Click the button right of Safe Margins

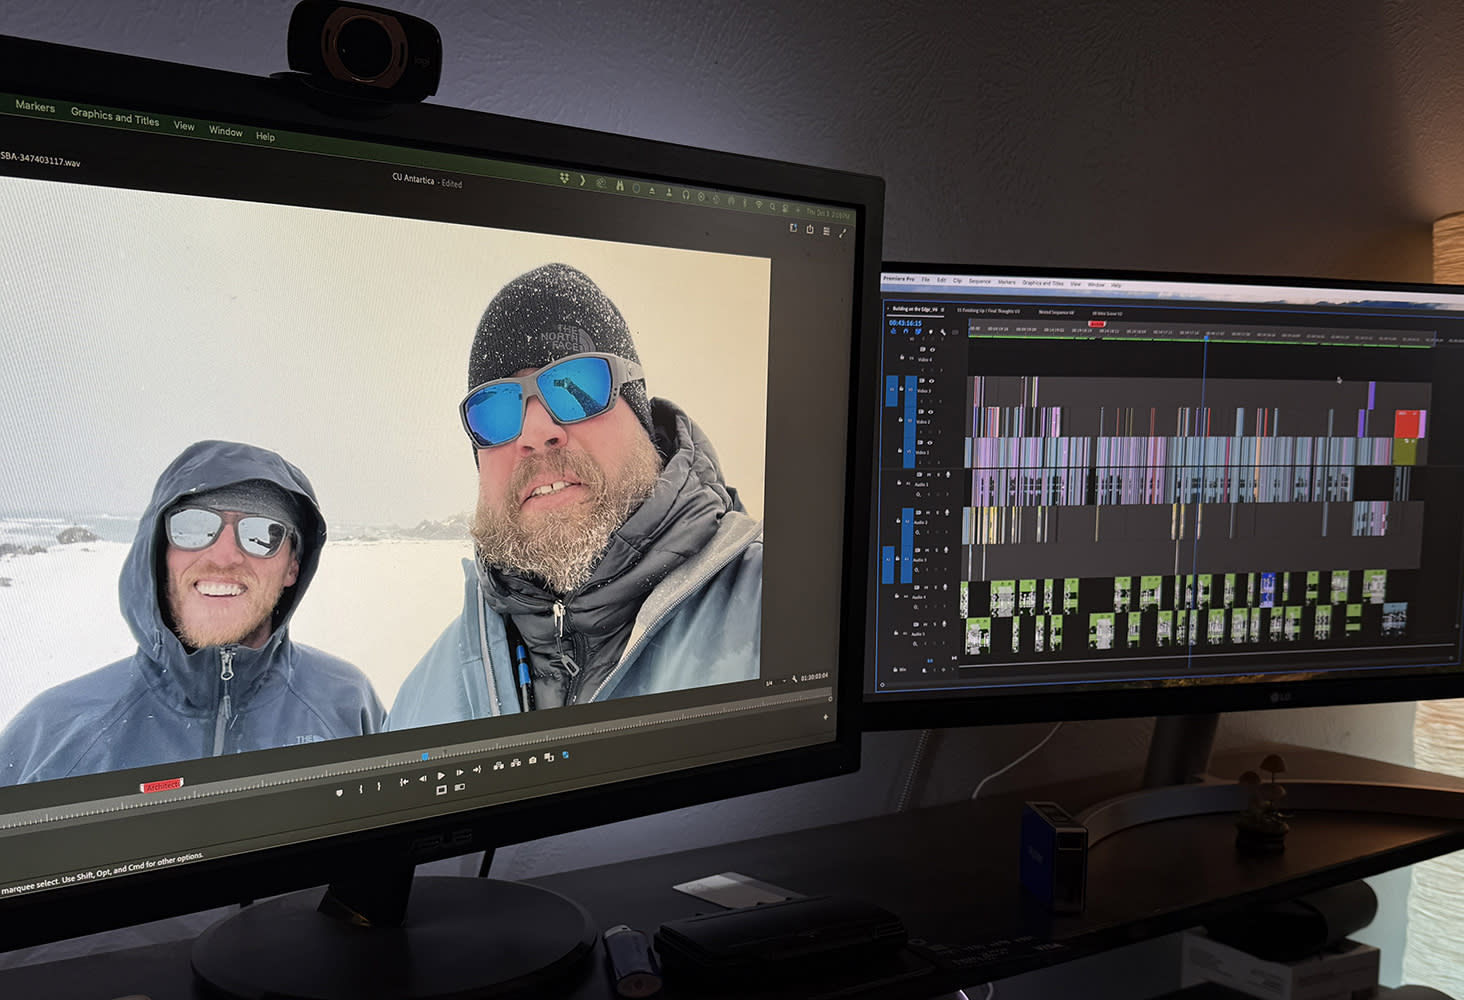click(460, 787)
